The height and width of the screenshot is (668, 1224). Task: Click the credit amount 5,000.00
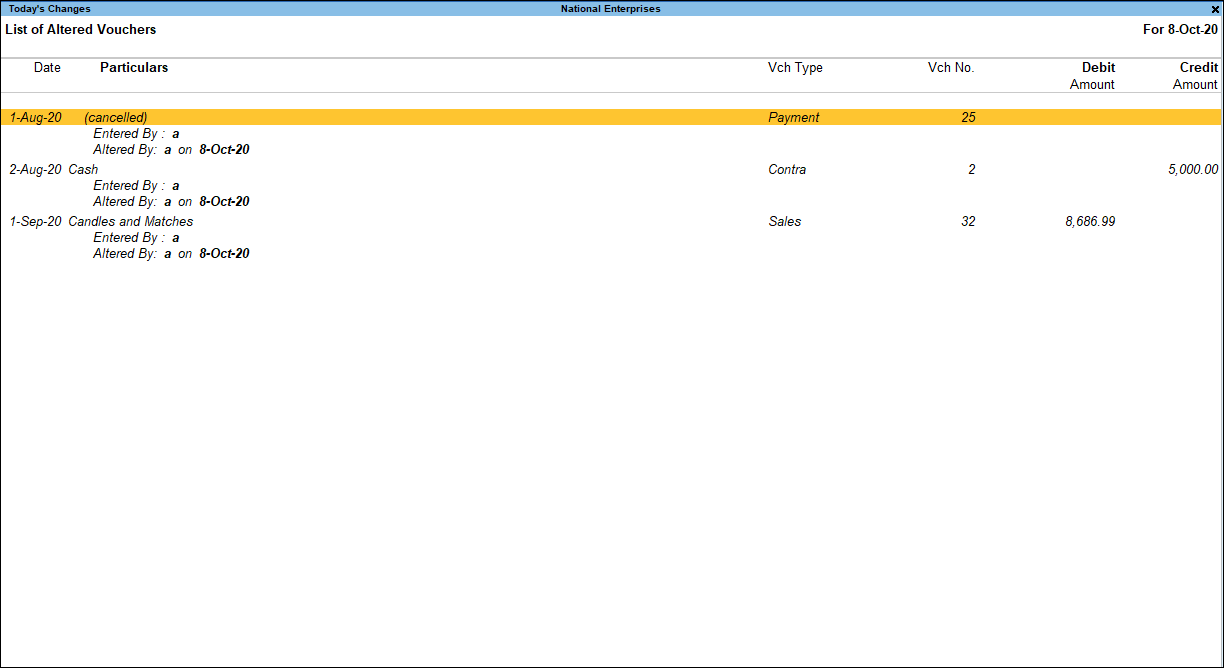pyautogui.click(x=1193, y=169)
